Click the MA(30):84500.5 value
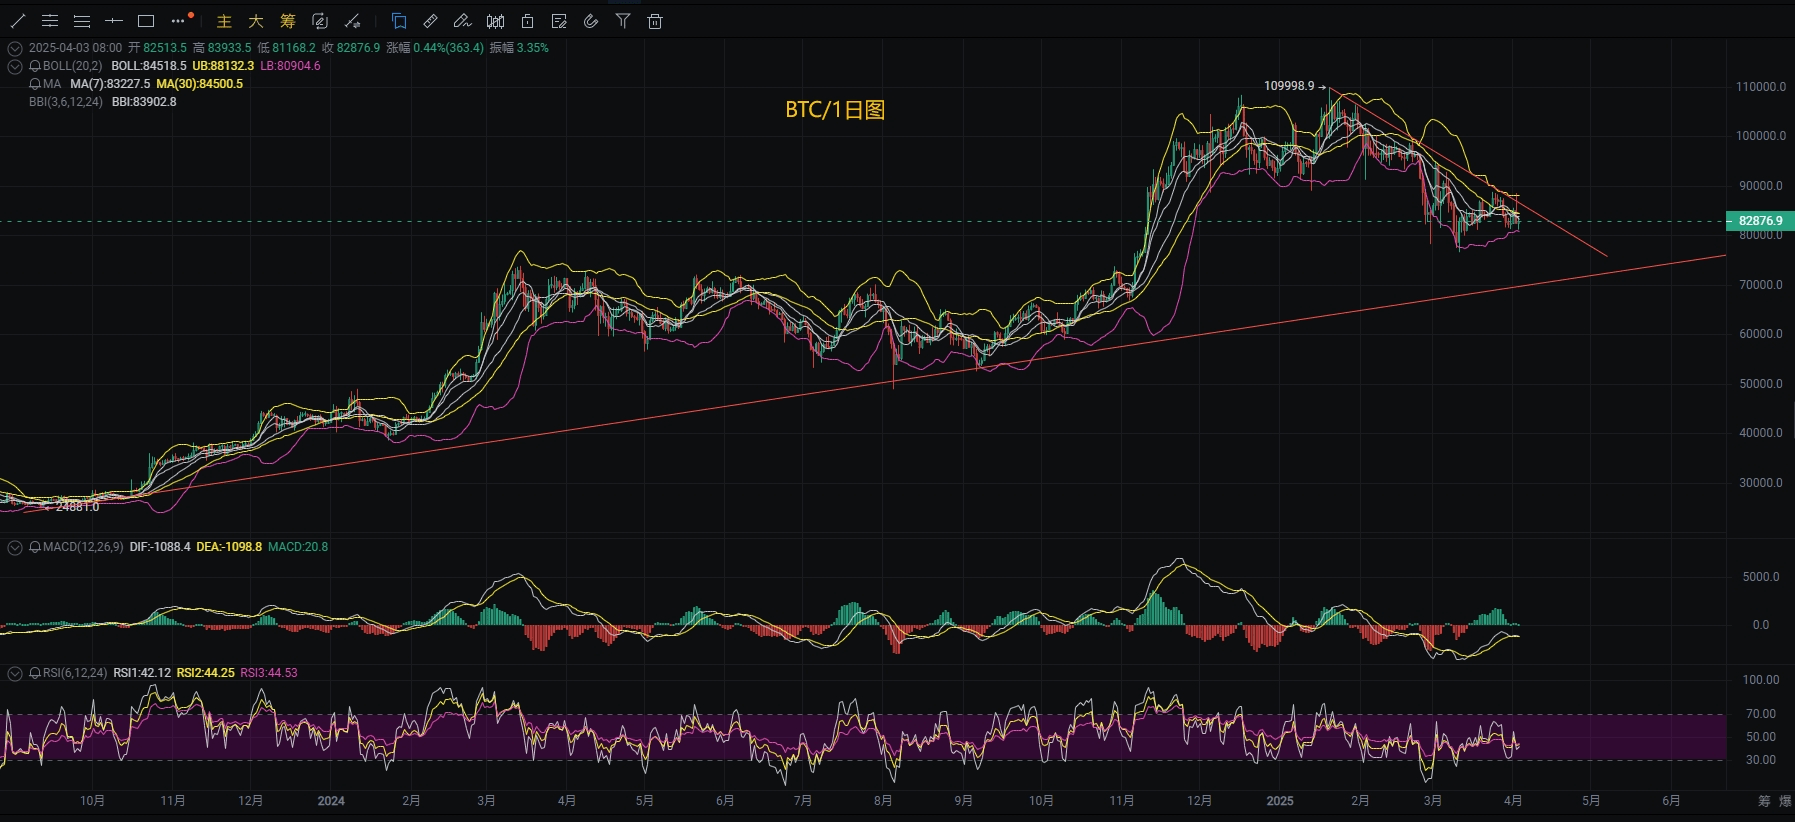 coord(200,84)
